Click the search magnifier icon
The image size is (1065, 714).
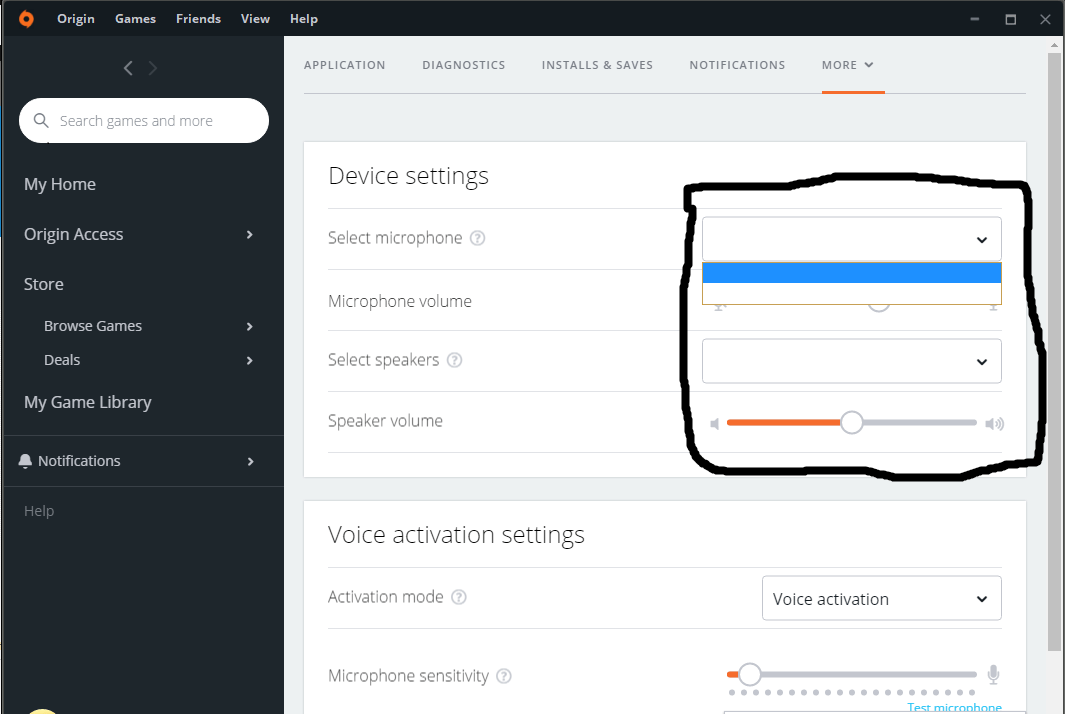[40, 120]
